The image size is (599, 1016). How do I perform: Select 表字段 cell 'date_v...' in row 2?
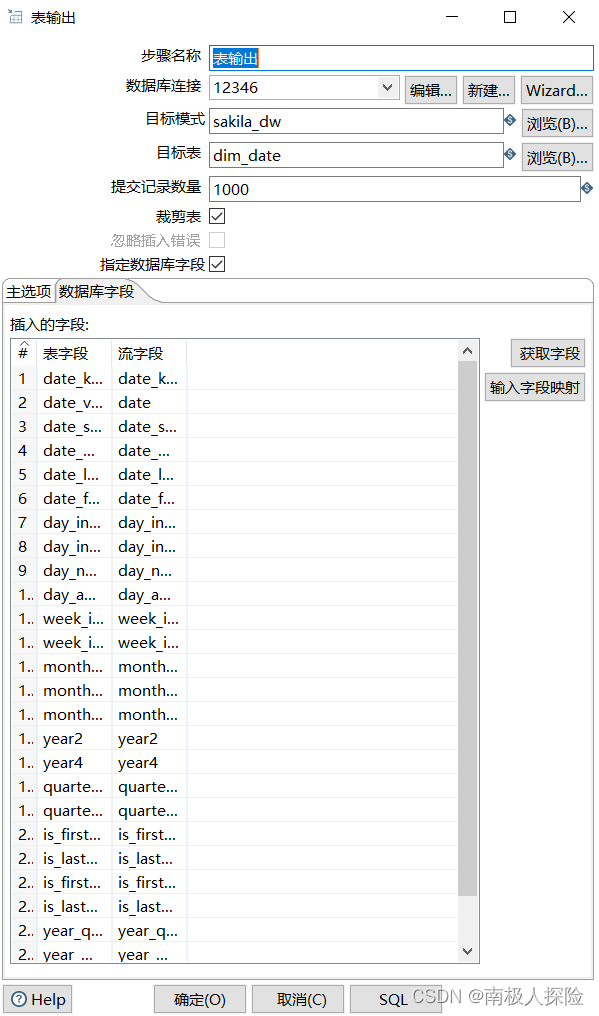pyautogui.click(x=75, y=402)
